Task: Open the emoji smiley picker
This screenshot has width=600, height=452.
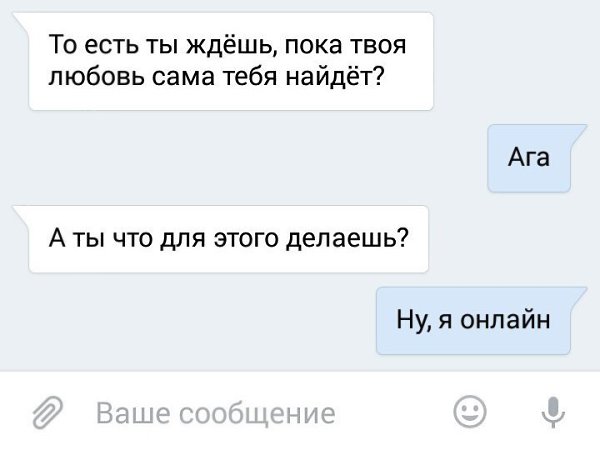Action: 470,412
